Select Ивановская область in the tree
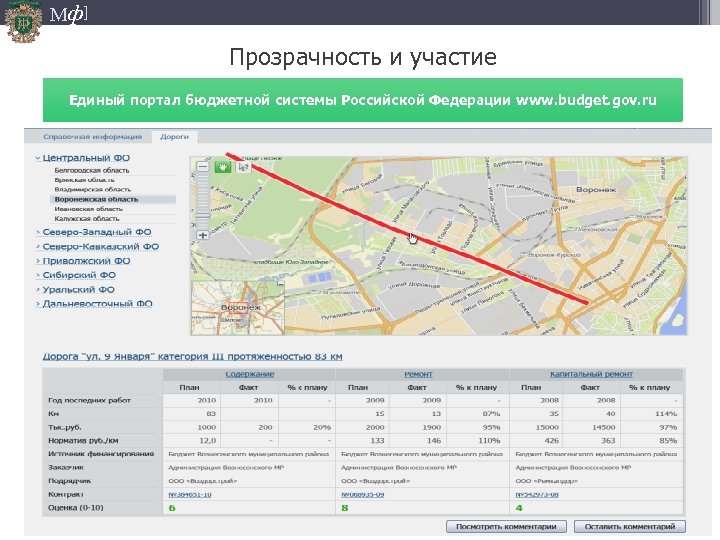The width and height of the screenshot is (720, 540). click(x=89, y=209)
